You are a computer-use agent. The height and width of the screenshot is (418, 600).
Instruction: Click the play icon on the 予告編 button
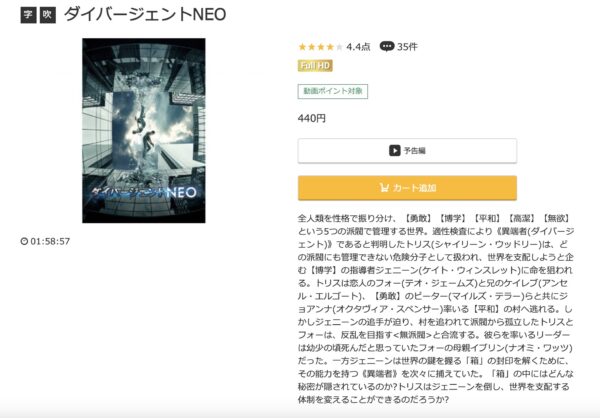pyautogui.click(x=395, y=150)
